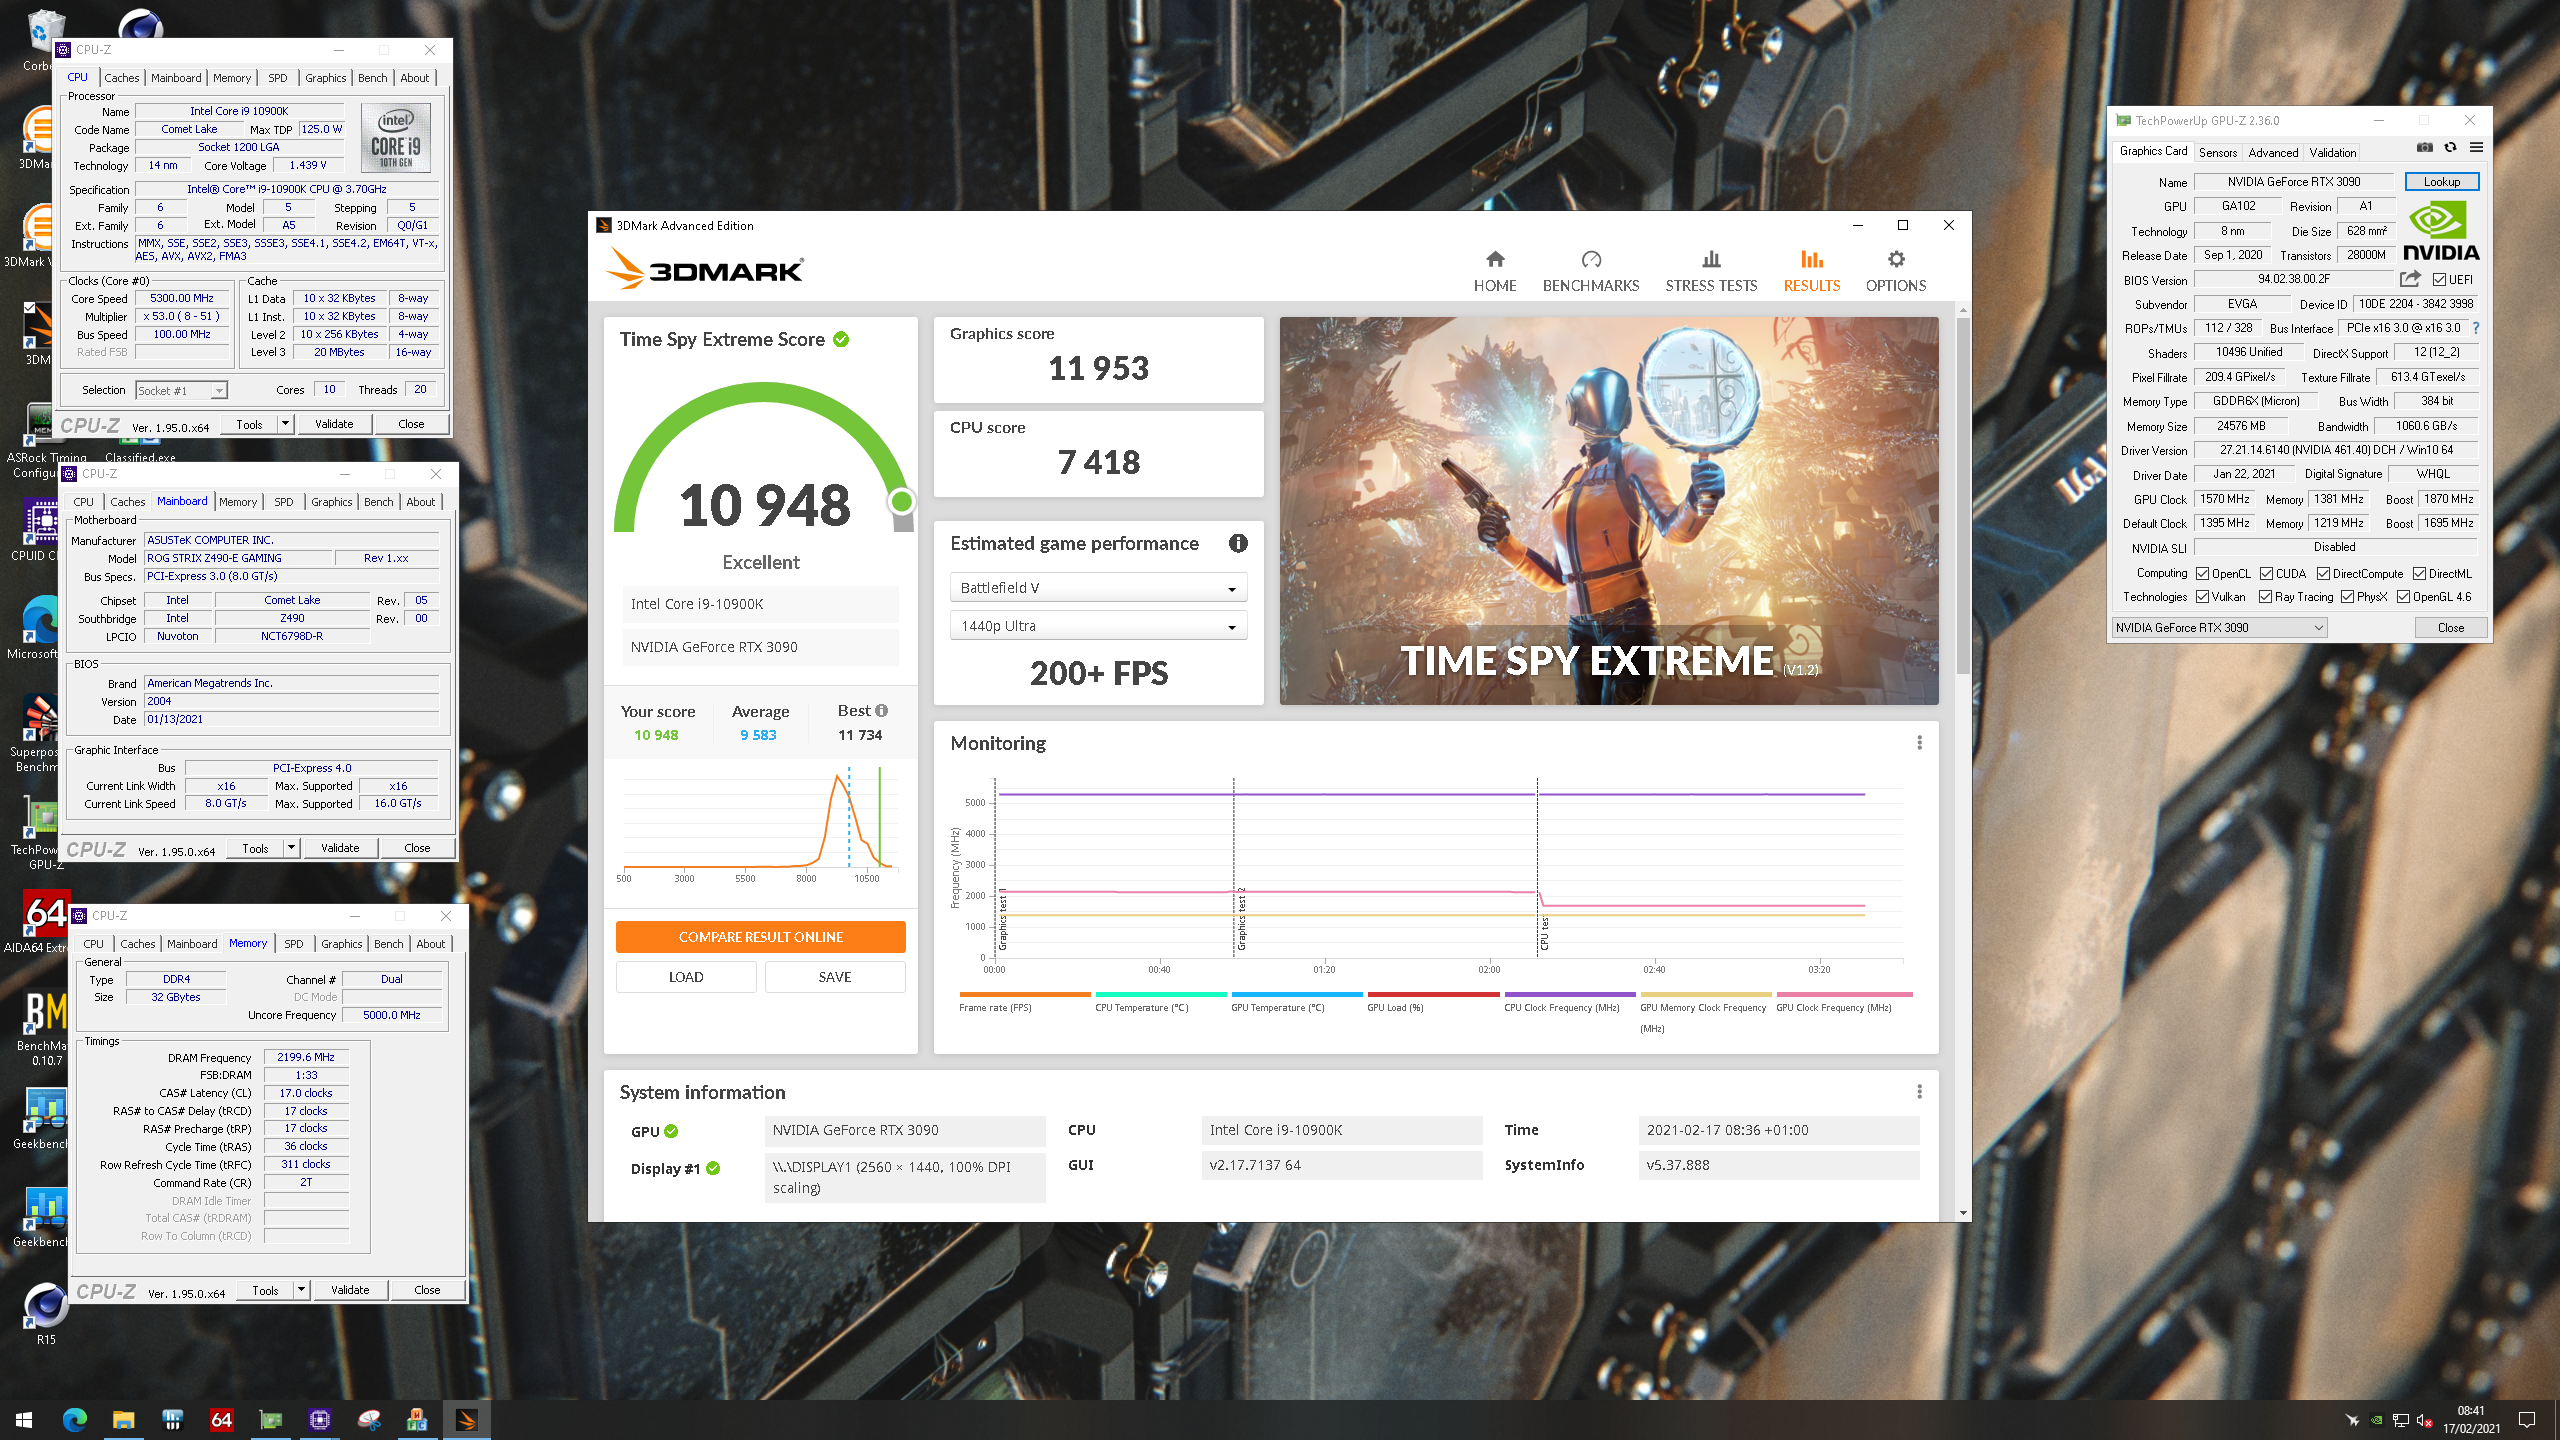Switch to GPU-Z in the taskbar
Screen dimensions: 2560x1440
pos(270,1419)
